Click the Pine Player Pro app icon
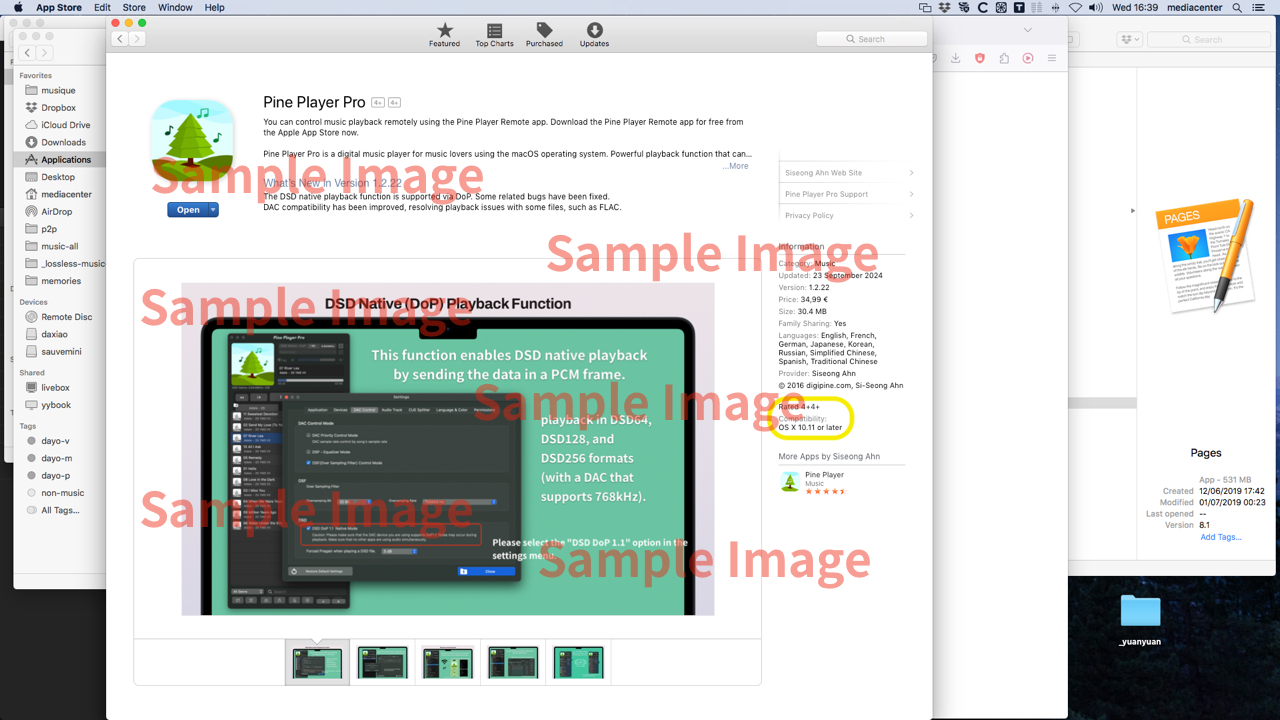This screenshot has width=1280, height=720. click(192, 141)
